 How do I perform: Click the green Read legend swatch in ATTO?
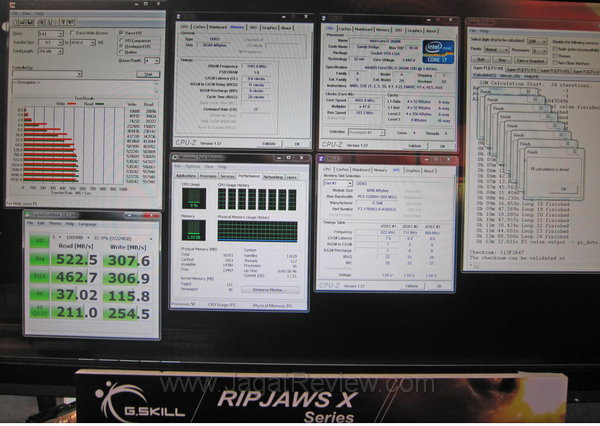(x=99, y=103)
